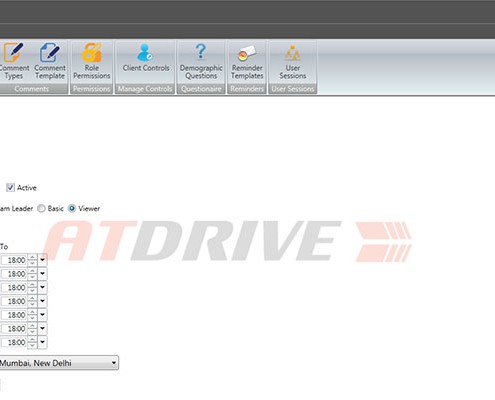495x400 pixels.
Task: Open dropdown of the first 18:00 row
Action: [x=42, y=260]
